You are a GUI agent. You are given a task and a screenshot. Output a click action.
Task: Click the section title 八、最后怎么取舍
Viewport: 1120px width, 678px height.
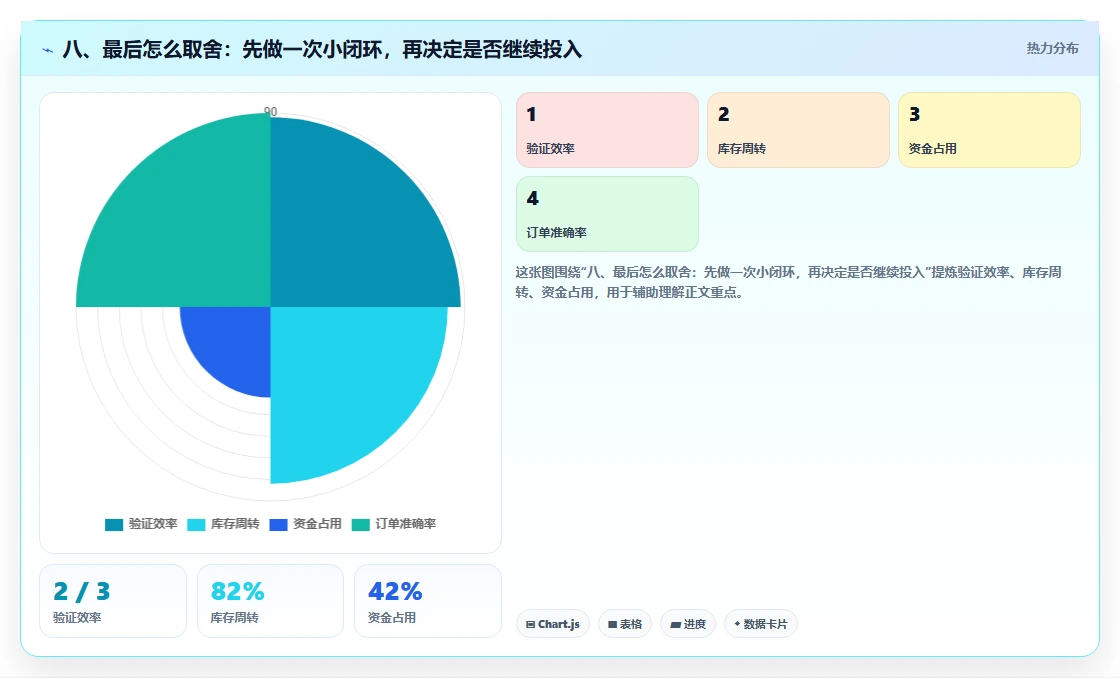(x=322, y=49)
